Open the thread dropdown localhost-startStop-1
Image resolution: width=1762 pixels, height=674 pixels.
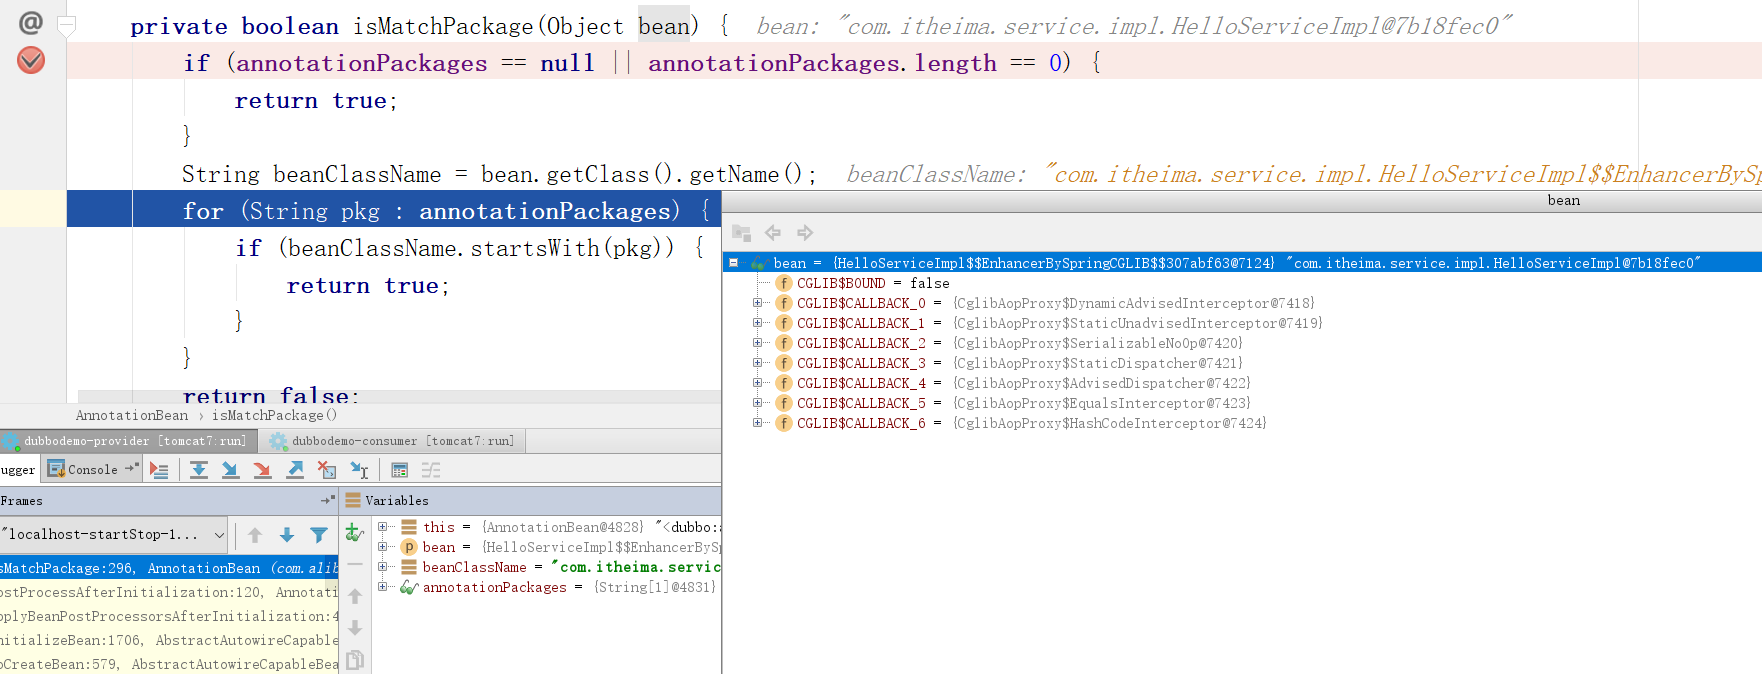(114, 535)
